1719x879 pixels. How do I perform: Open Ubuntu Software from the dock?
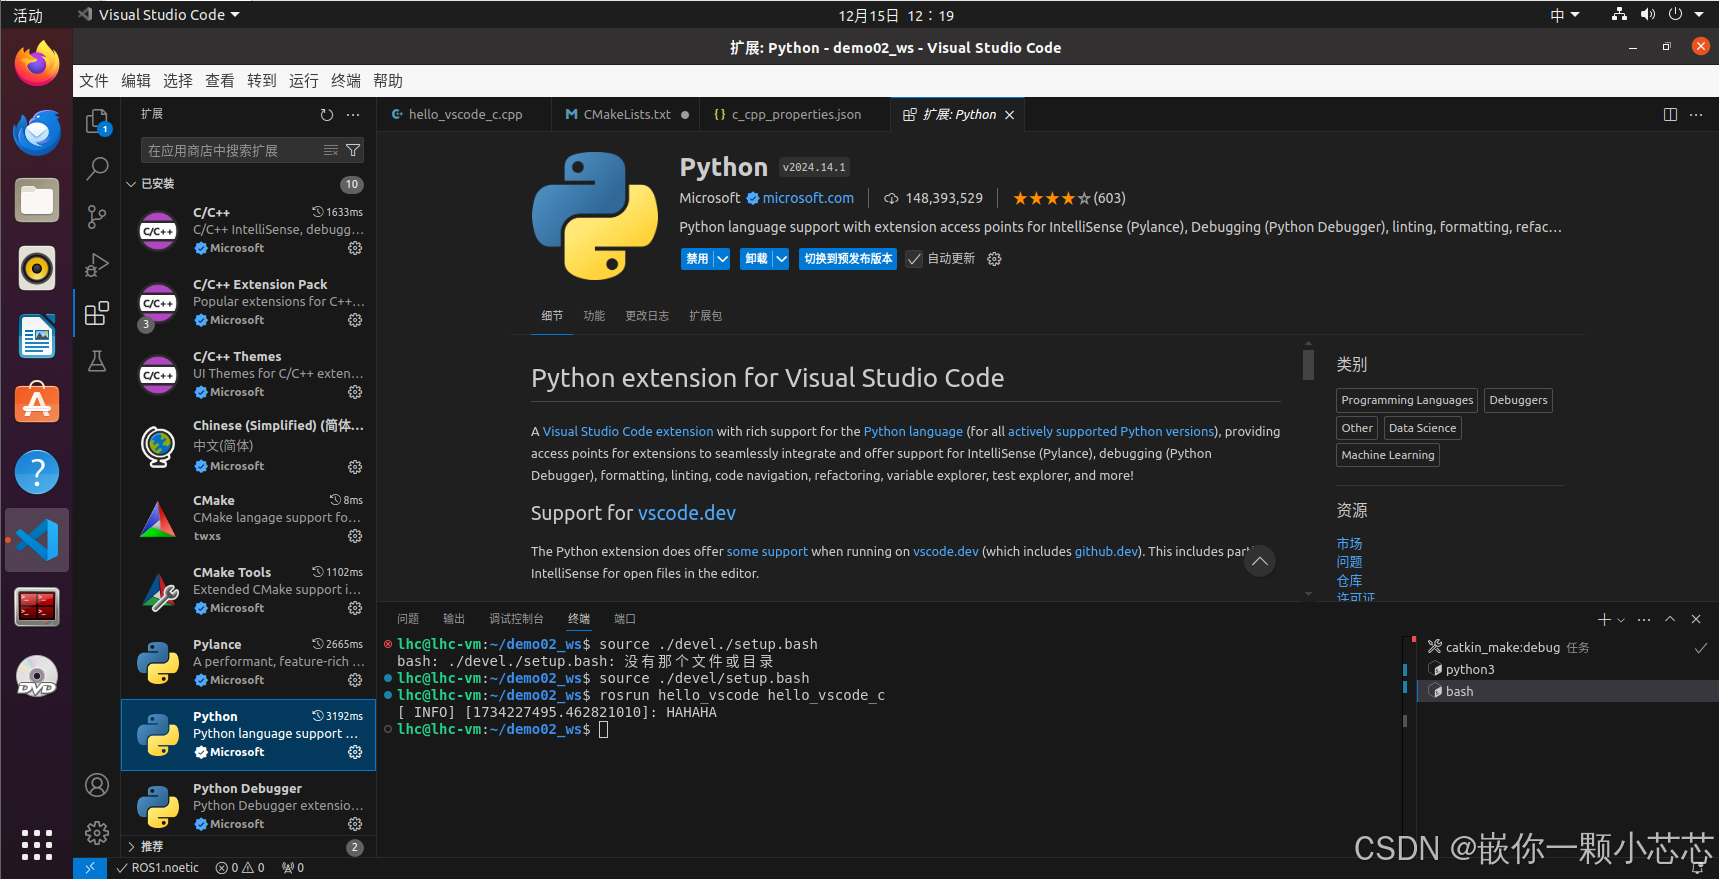pyautogui.click(x=37, y=404)
